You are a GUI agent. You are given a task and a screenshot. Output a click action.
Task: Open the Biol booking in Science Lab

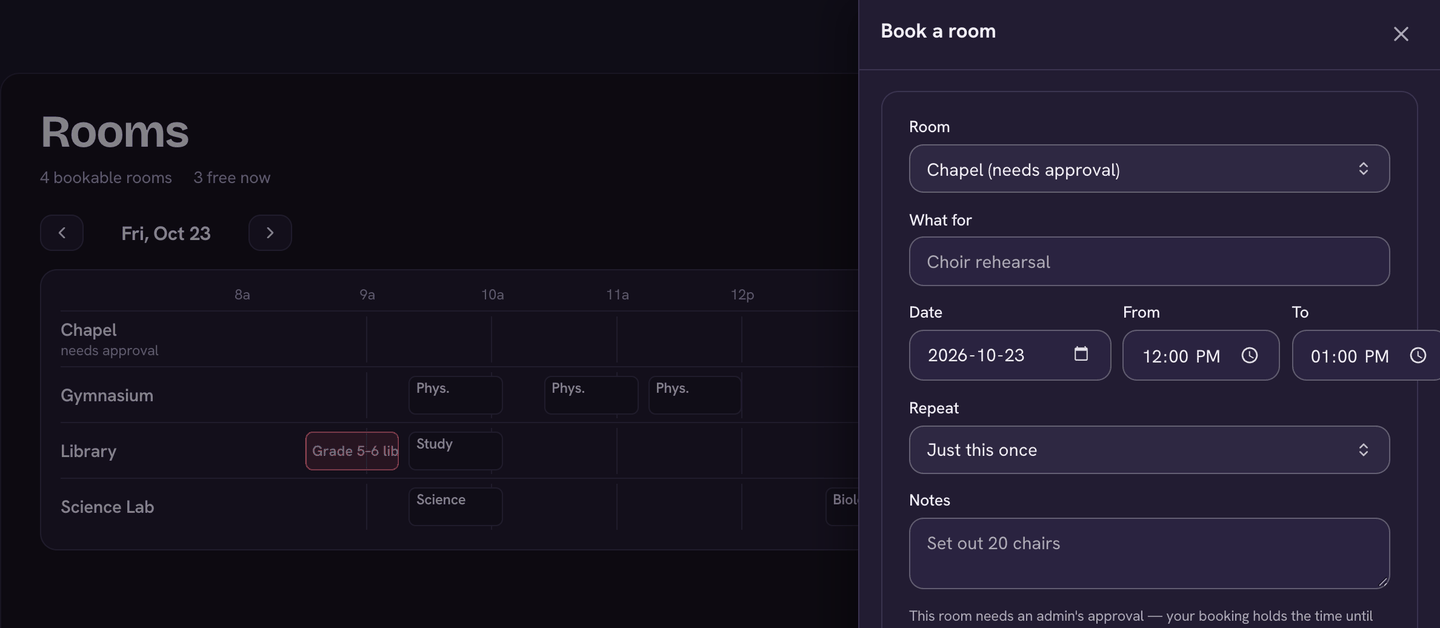(842, 507)
